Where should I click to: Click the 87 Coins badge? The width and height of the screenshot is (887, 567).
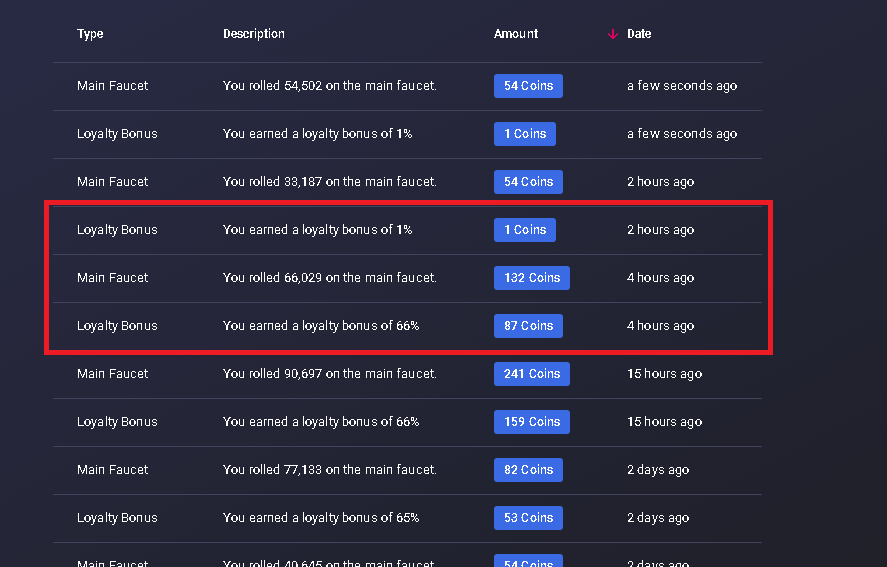tap(528, 326)
